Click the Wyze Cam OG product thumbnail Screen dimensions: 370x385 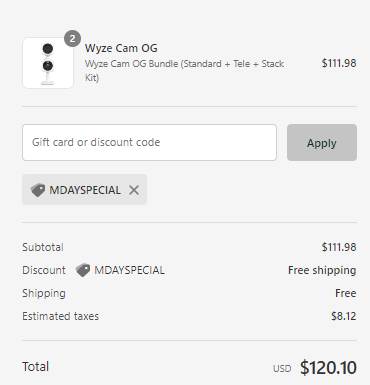(x=48, y=63)
